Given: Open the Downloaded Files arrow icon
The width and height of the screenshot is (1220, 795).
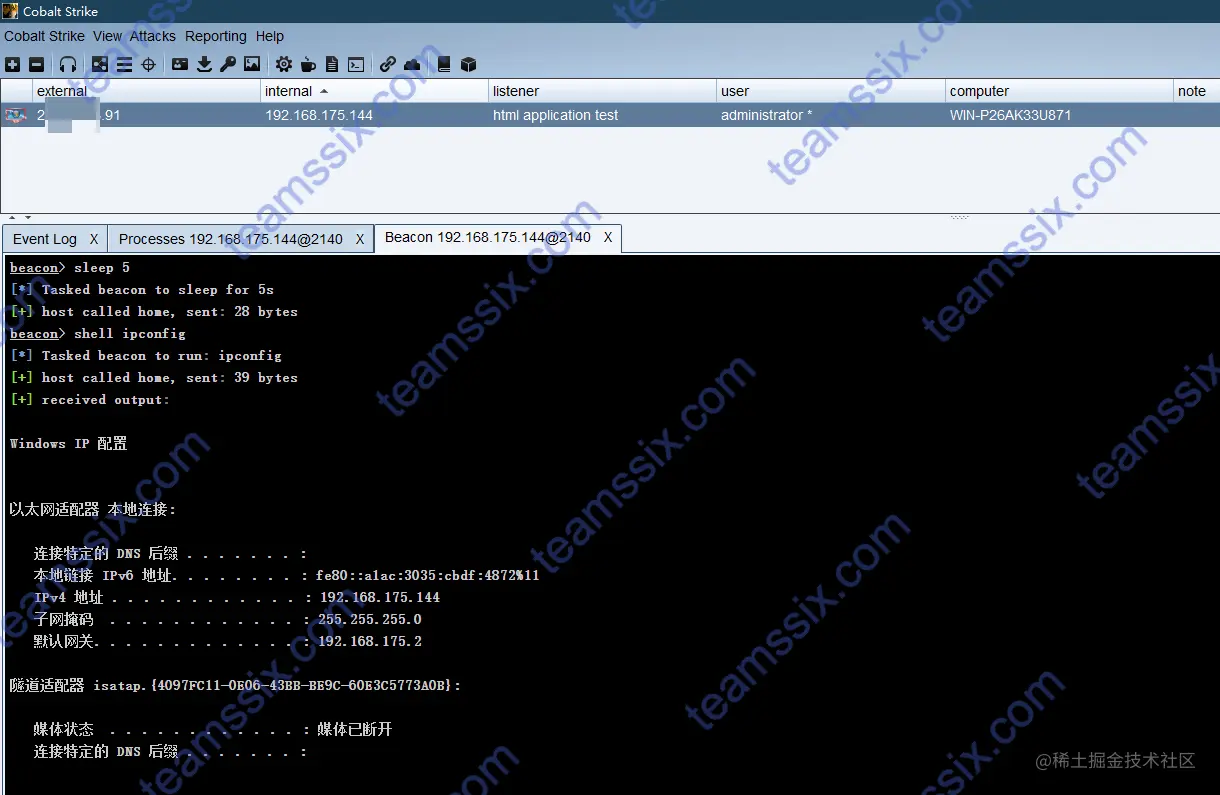Looking at the screenshot, I should (x=204, y=64).
